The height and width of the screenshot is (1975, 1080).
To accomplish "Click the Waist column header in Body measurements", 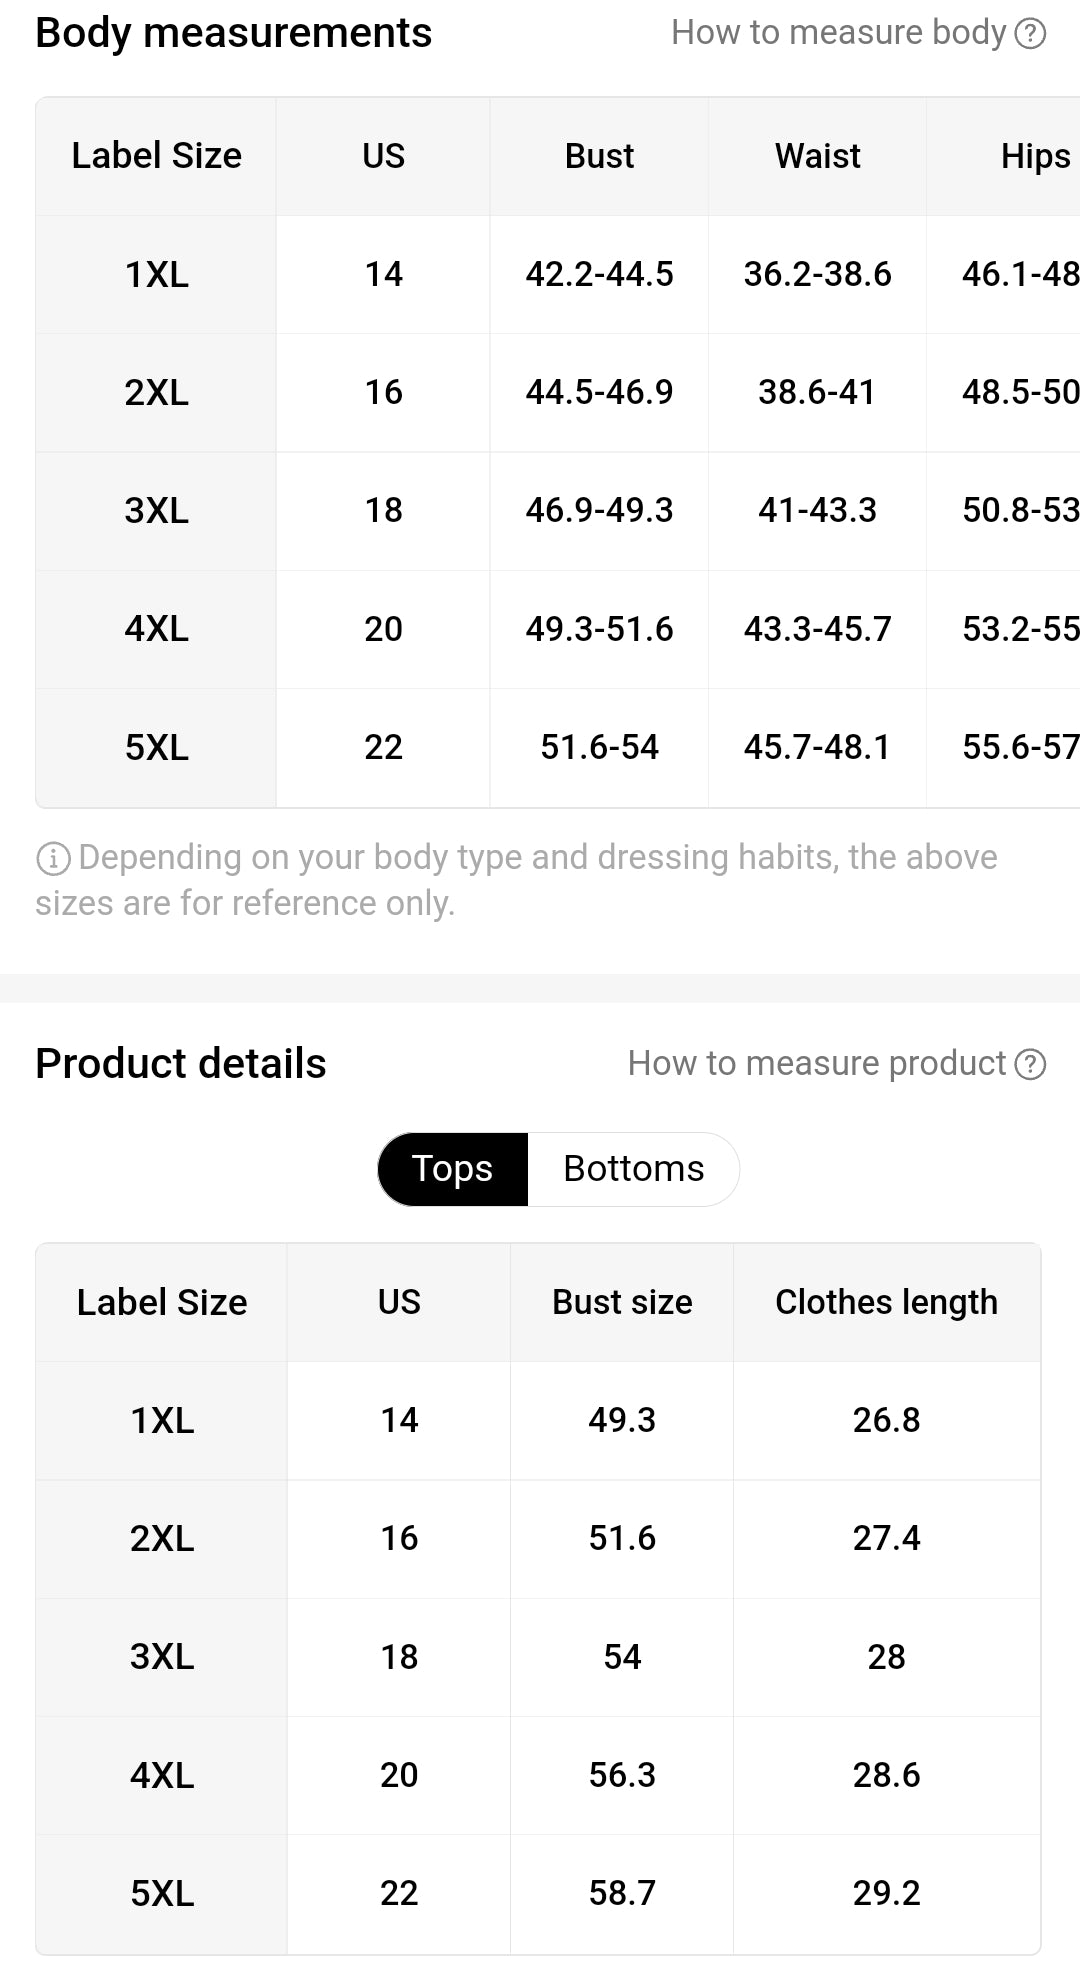I will tap(817, 156).
